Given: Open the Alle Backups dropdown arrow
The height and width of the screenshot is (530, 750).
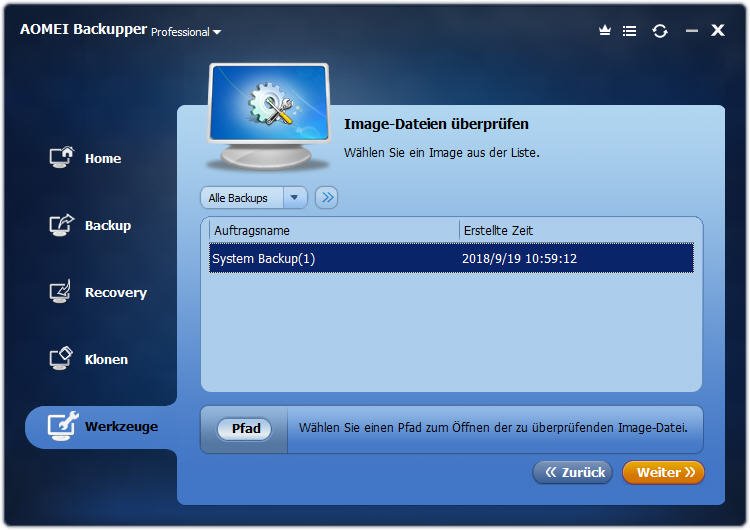Looking at the screenshot, I should 295,198.
